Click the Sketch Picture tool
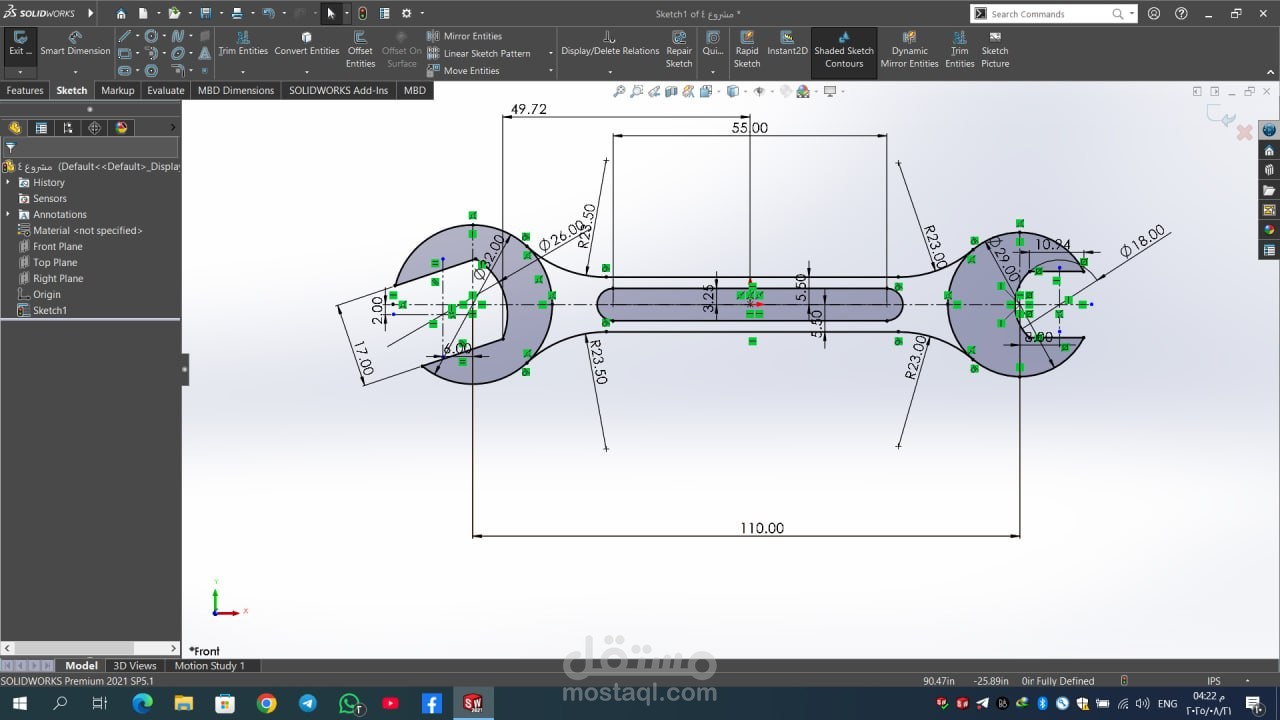This screenshot has height=720, width=1280. [x=995, y=50]
